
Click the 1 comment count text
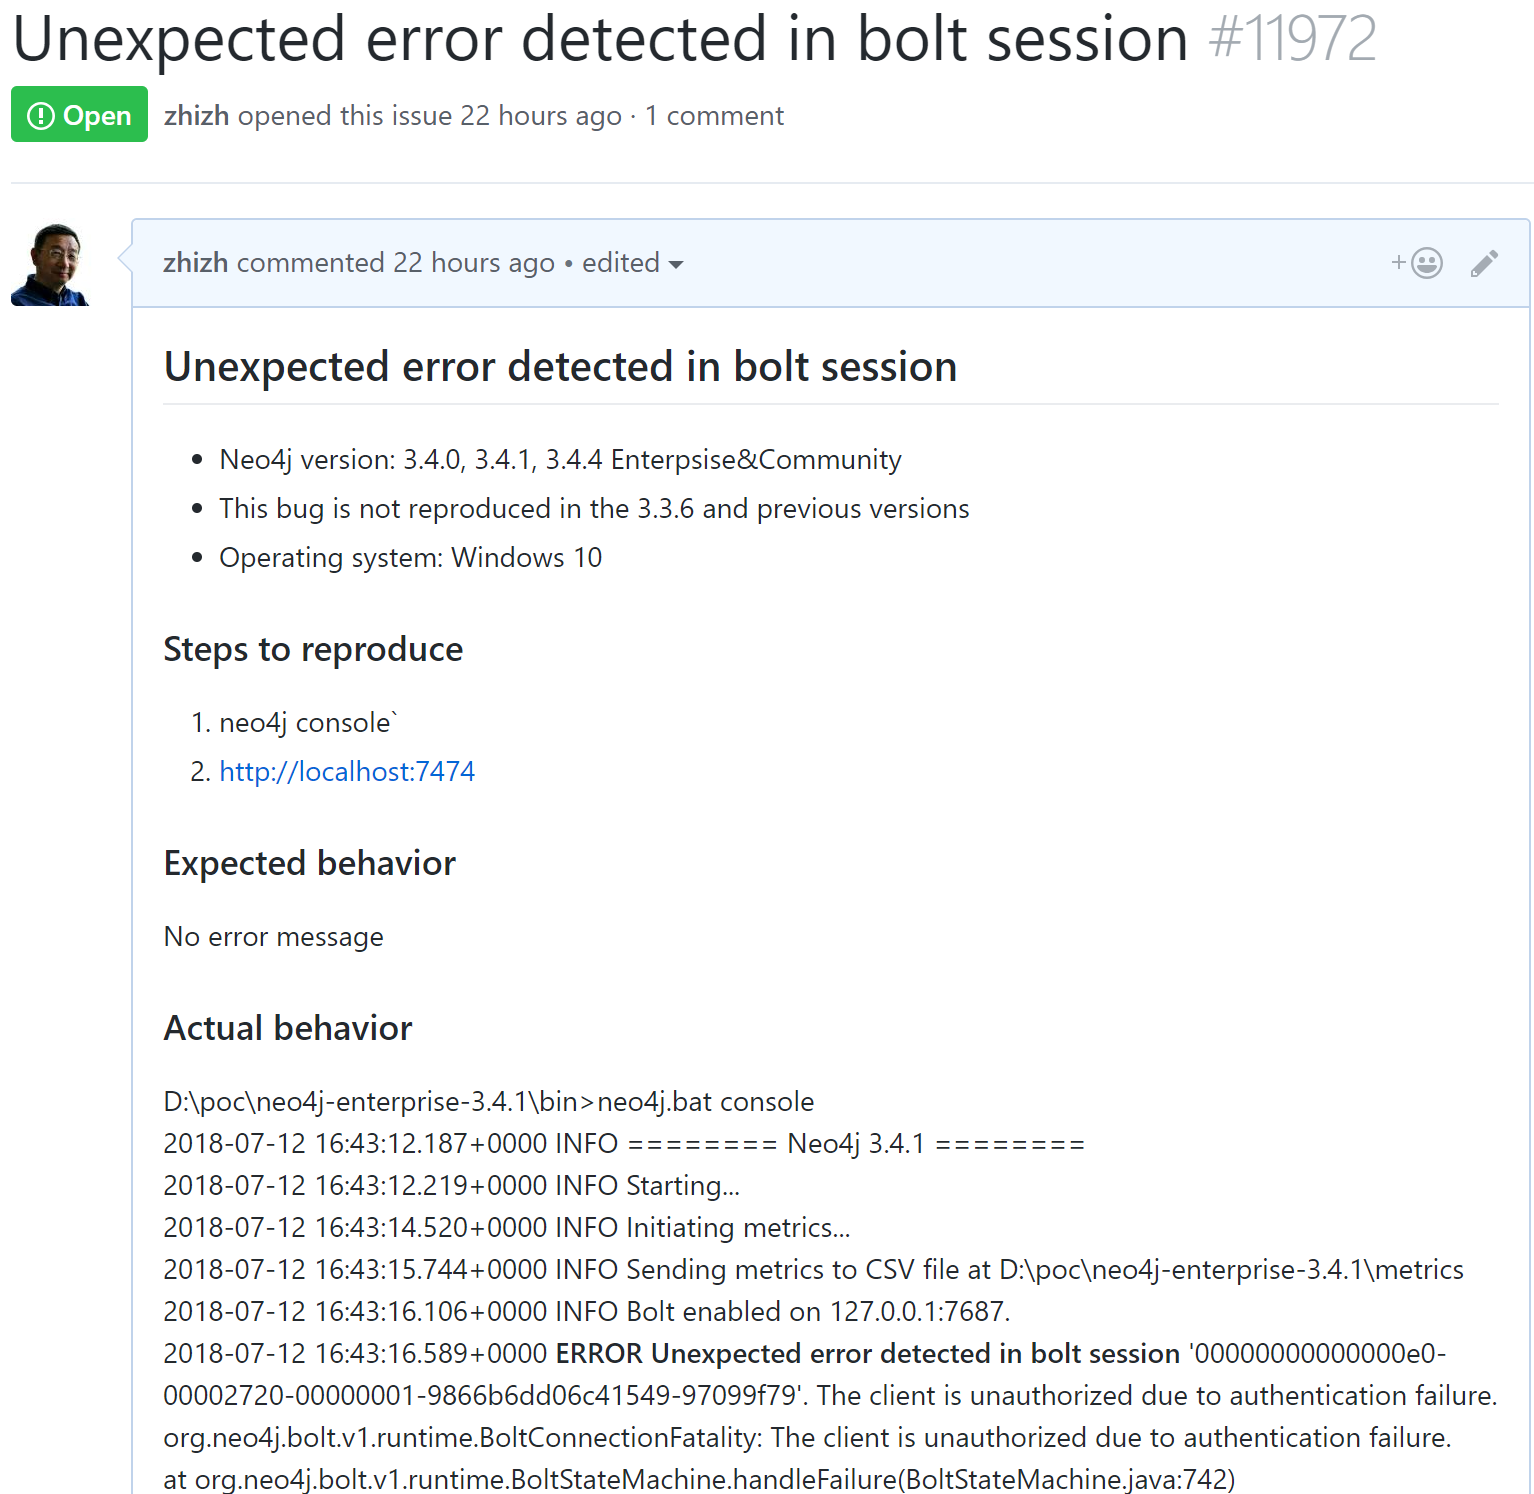714,116
